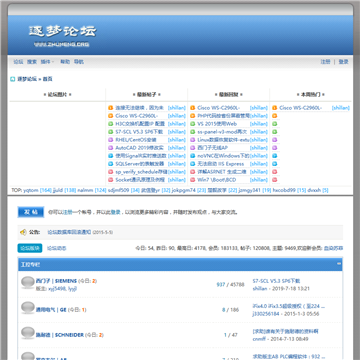The height and width of the screenshot is (360, 360).
Task: Open iFix4.0 iFix3.5 last post link
Action: coord(289,306)
